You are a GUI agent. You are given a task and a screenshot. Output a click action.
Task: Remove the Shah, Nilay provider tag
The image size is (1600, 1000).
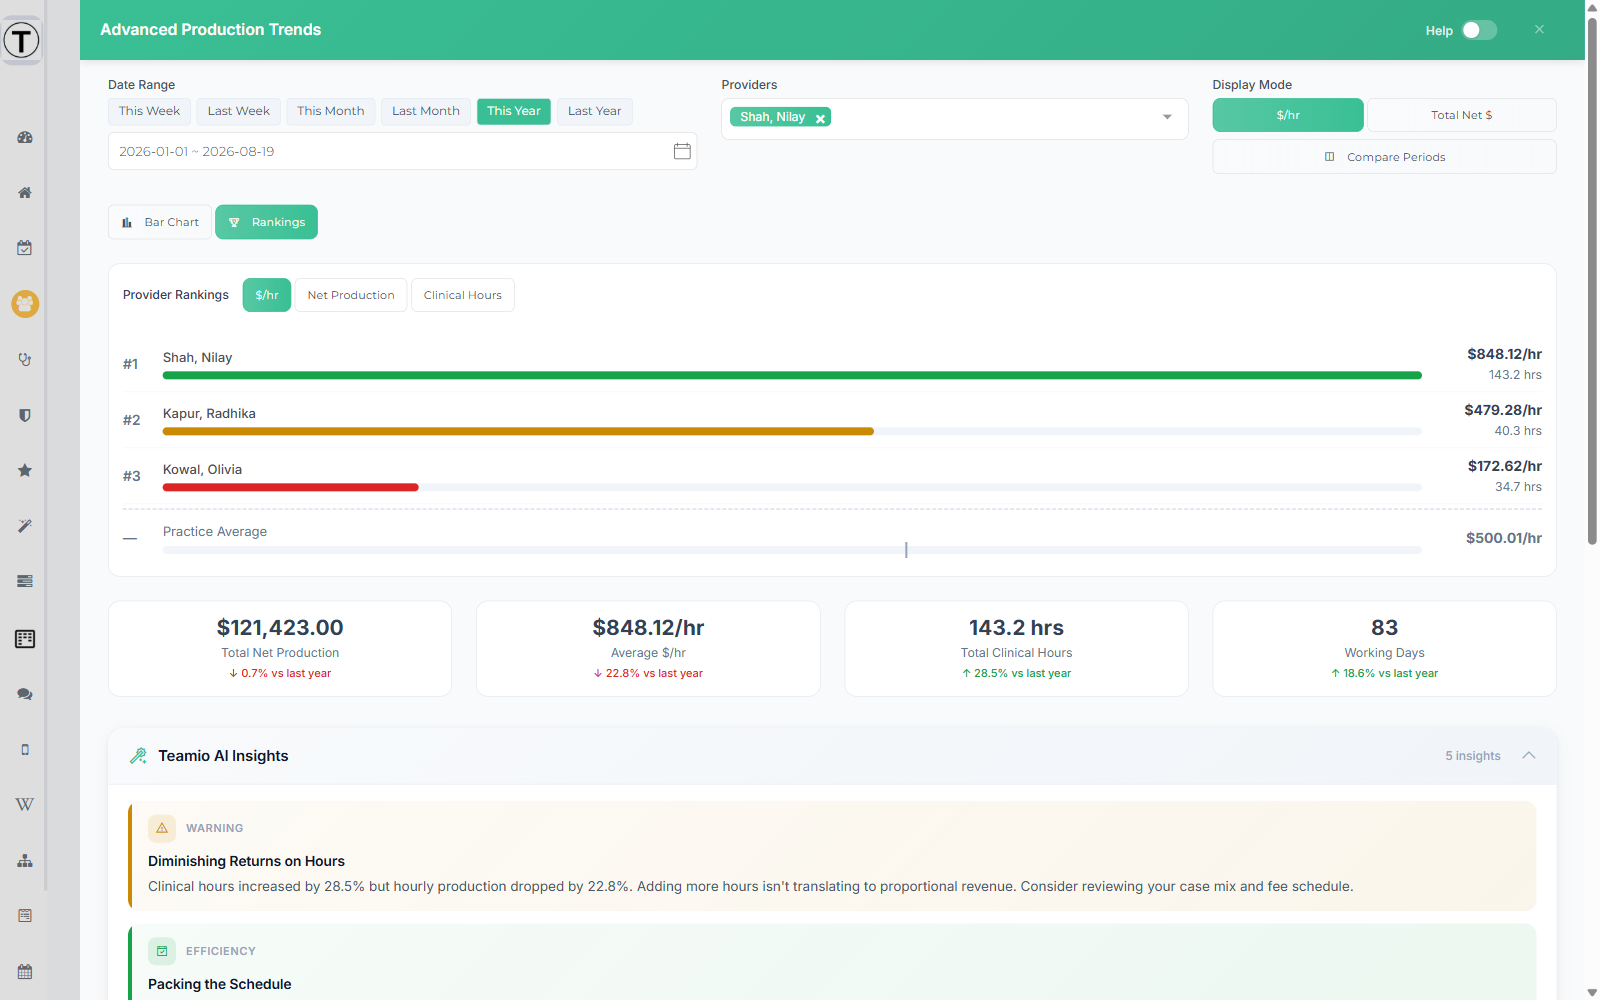pyautogui.click(x=820, y=118)
